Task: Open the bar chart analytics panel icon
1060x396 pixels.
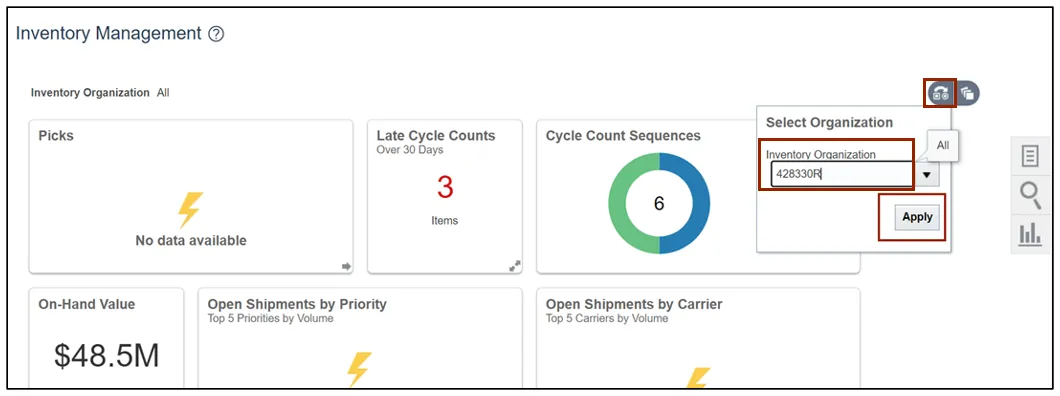Action: coord(1030,234)
